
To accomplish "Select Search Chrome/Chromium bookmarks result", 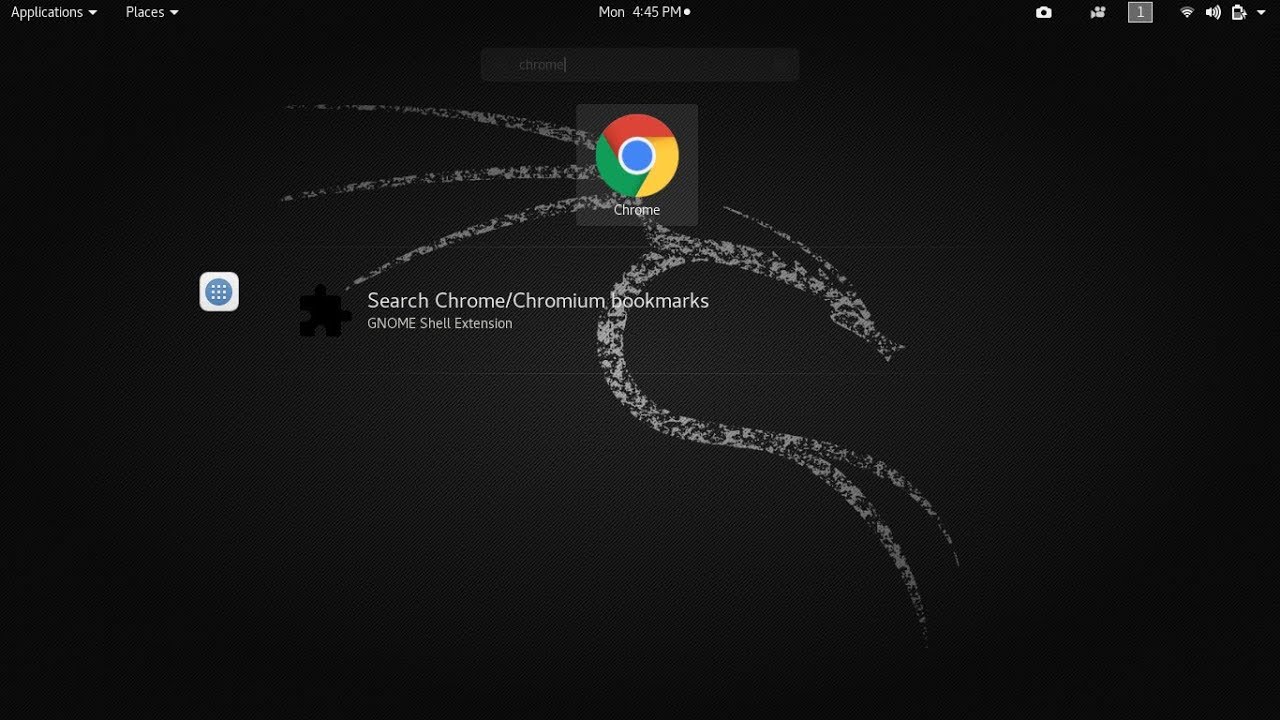I will click(x=538, y=300).
